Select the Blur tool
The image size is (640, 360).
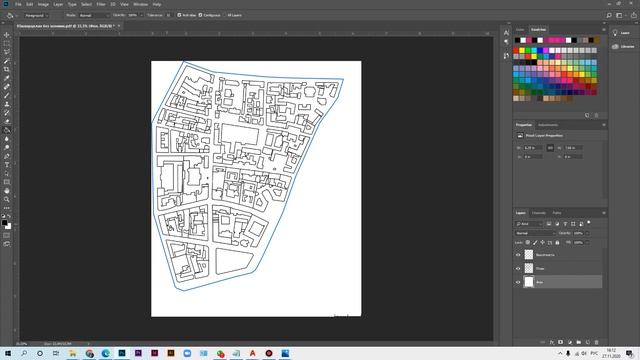(x=7, y=139)
